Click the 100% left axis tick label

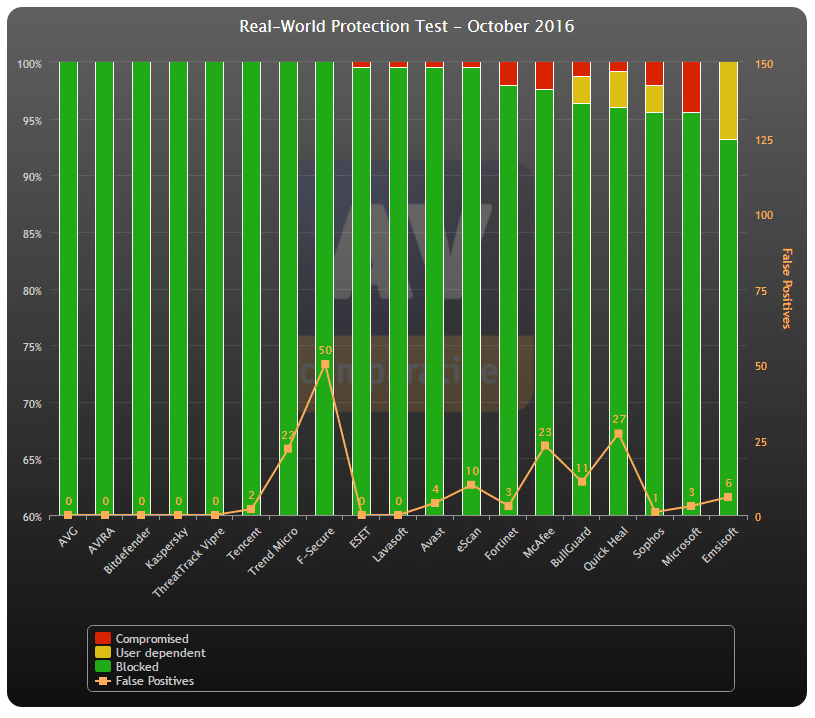(29, 64)
